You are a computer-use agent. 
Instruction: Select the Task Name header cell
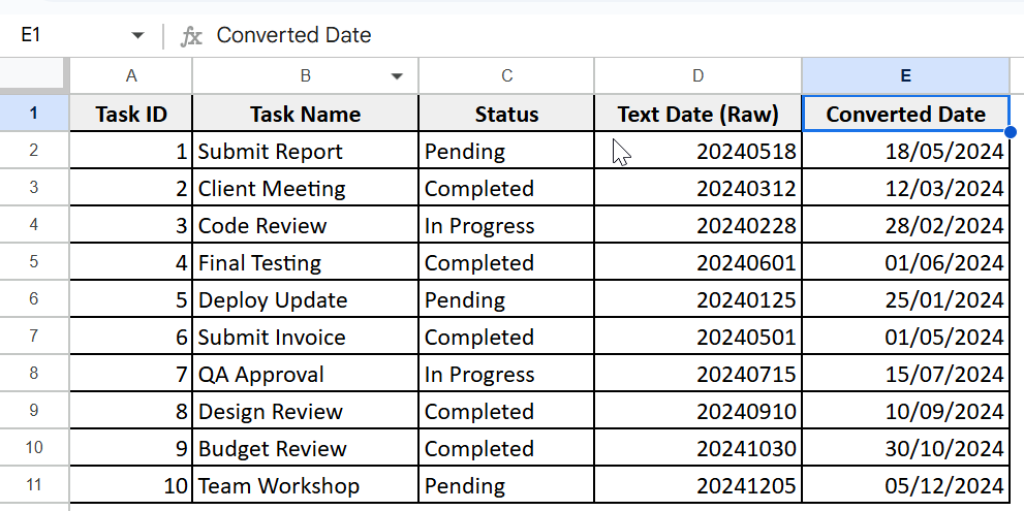pos(305,114)
